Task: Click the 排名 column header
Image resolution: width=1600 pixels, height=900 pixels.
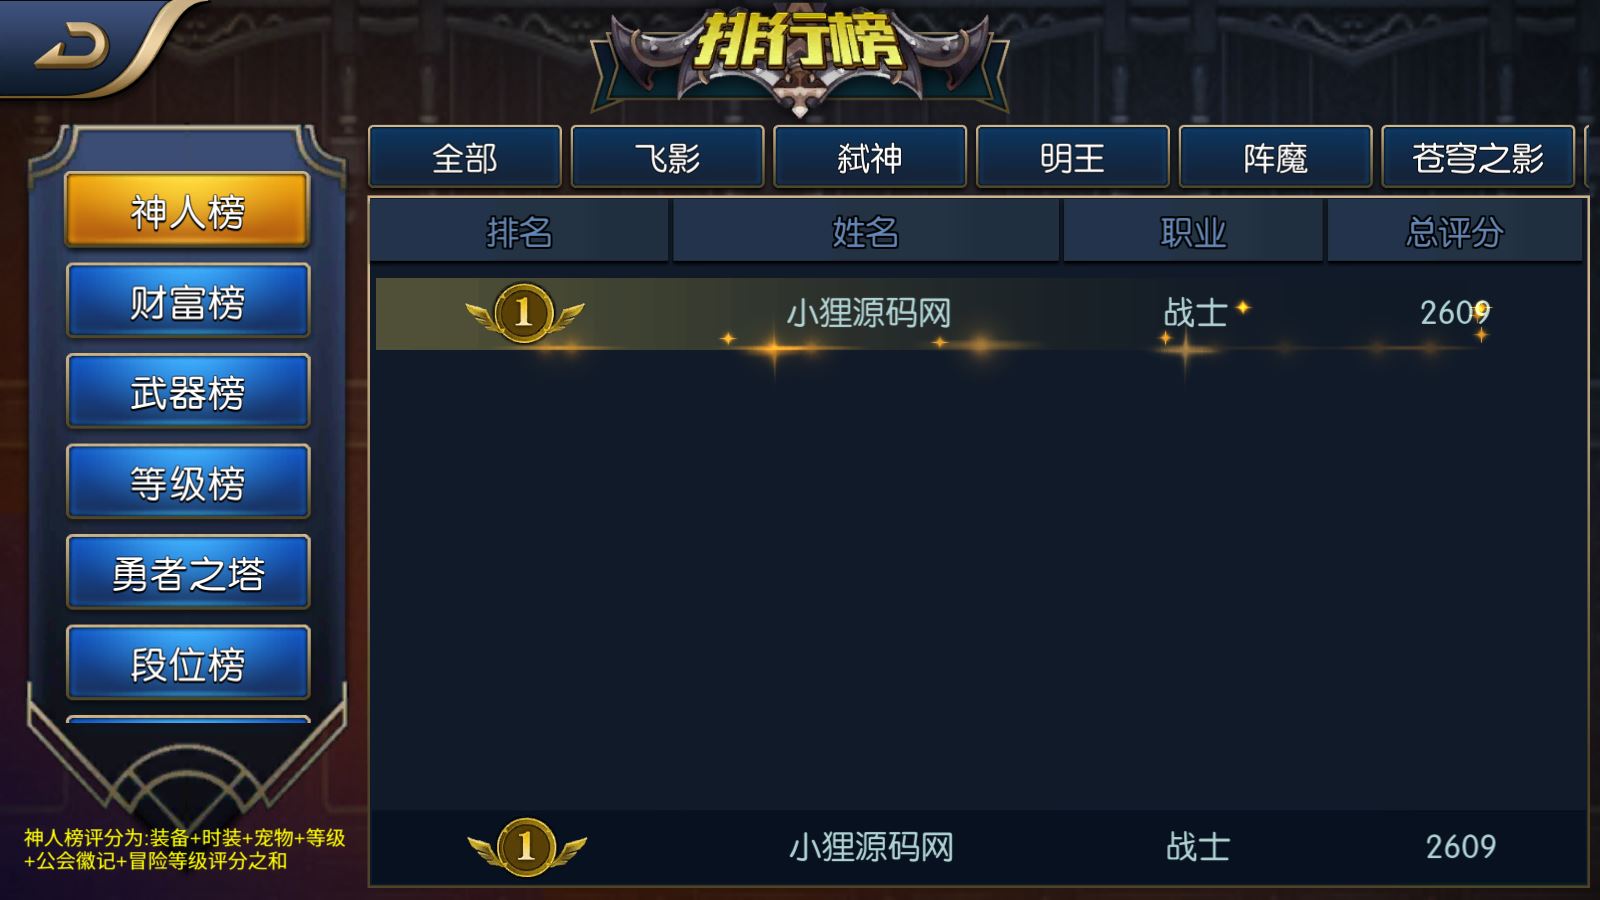Action: coord(519,232)
